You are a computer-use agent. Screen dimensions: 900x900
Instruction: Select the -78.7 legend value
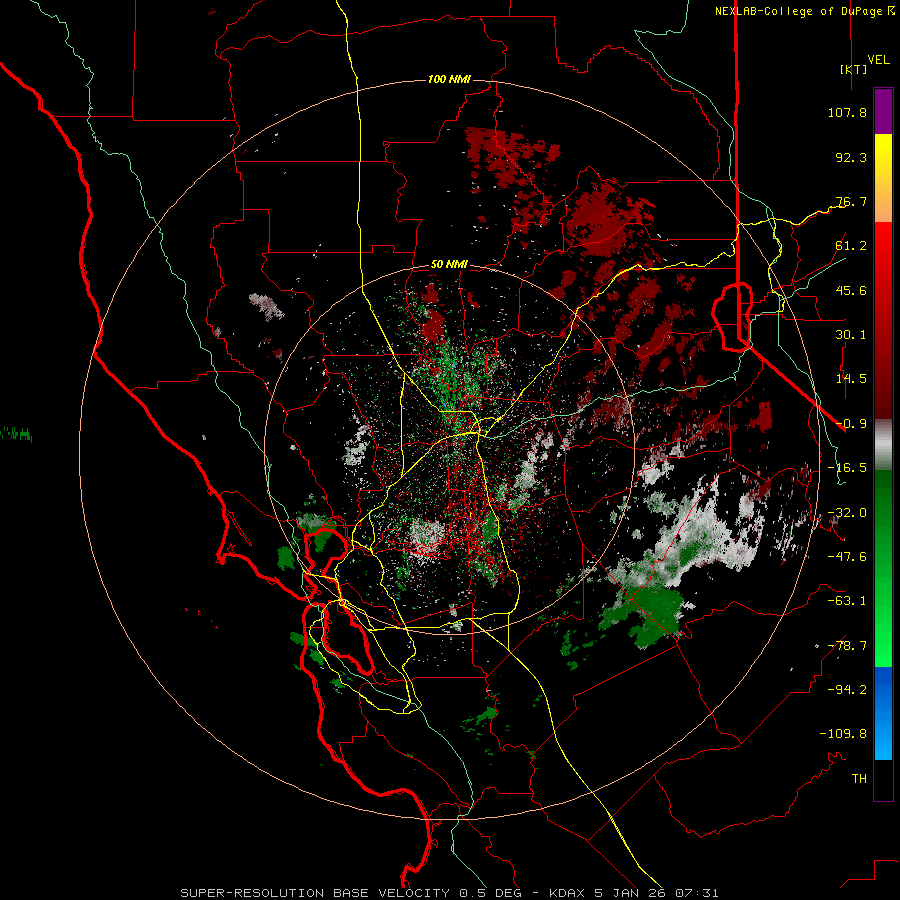[847, 646]
